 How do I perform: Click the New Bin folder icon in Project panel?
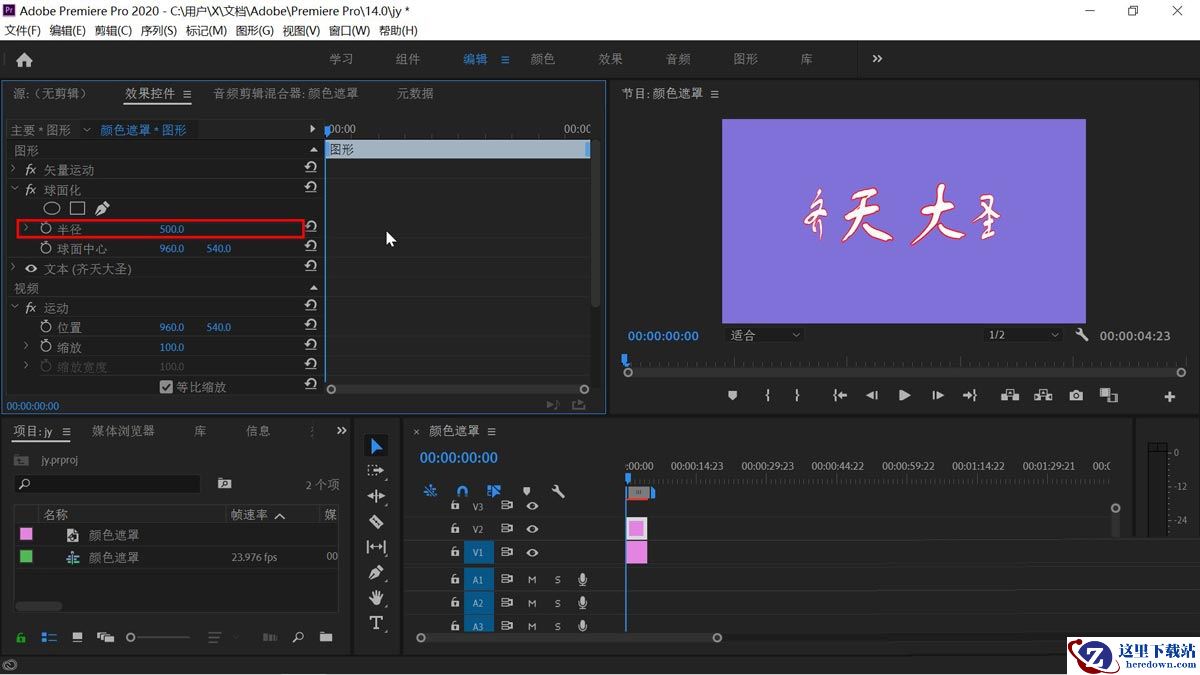tap(325, 637)
